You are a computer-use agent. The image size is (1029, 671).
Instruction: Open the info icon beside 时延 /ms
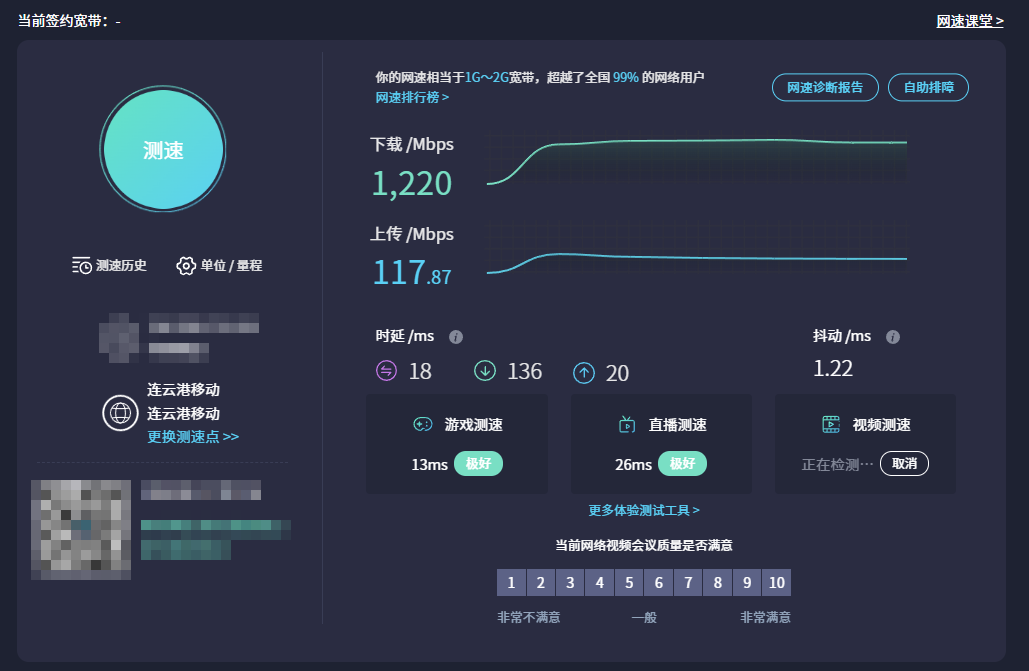pyautogui.click(x=456, y=337)
